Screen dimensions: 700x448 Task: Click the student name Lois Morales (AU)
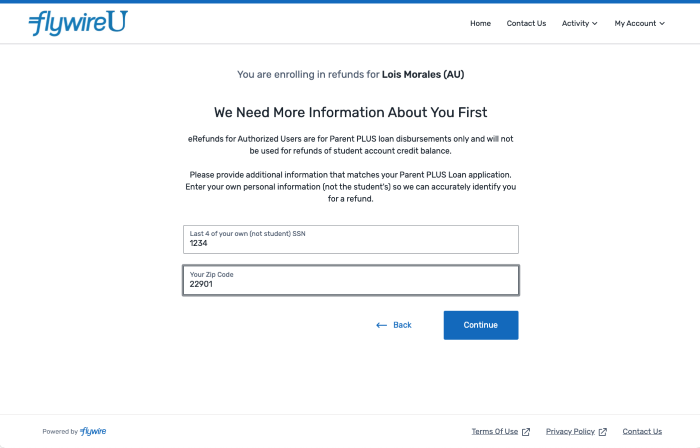point(423,74)
